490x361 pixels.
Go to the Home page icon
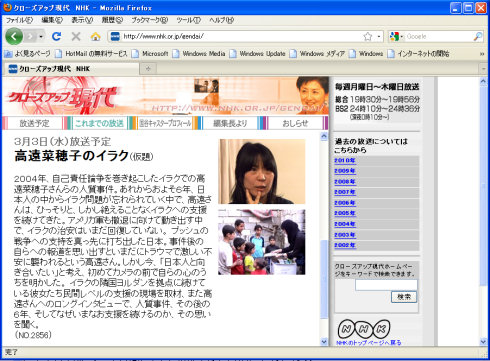pos(95,36)
